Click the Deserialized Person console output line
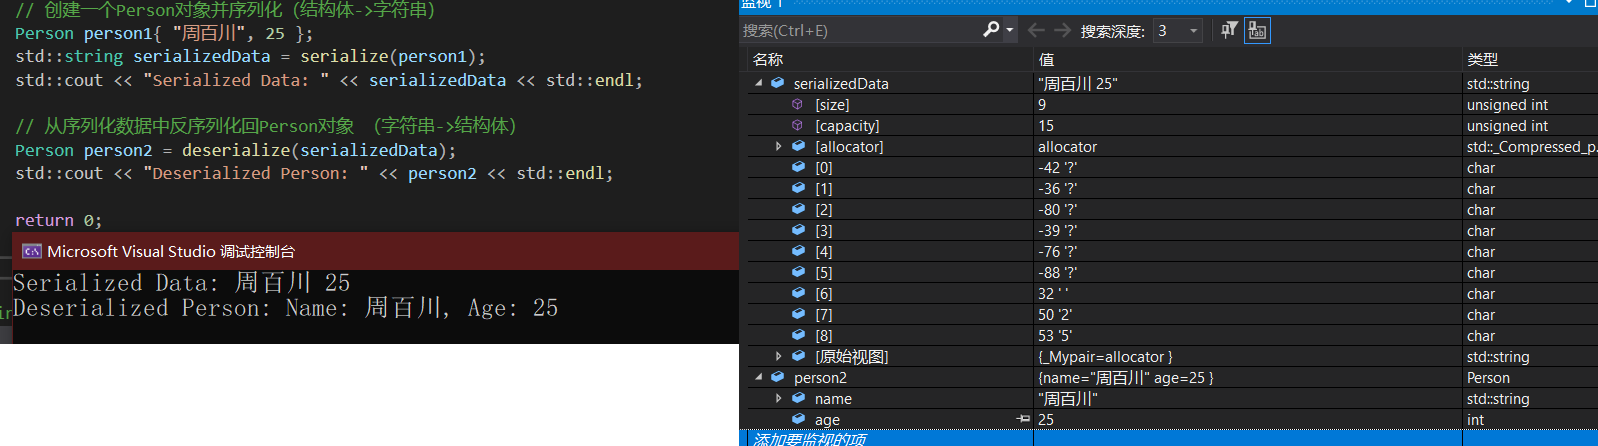The image size is (1598, 446). [286, 308]
